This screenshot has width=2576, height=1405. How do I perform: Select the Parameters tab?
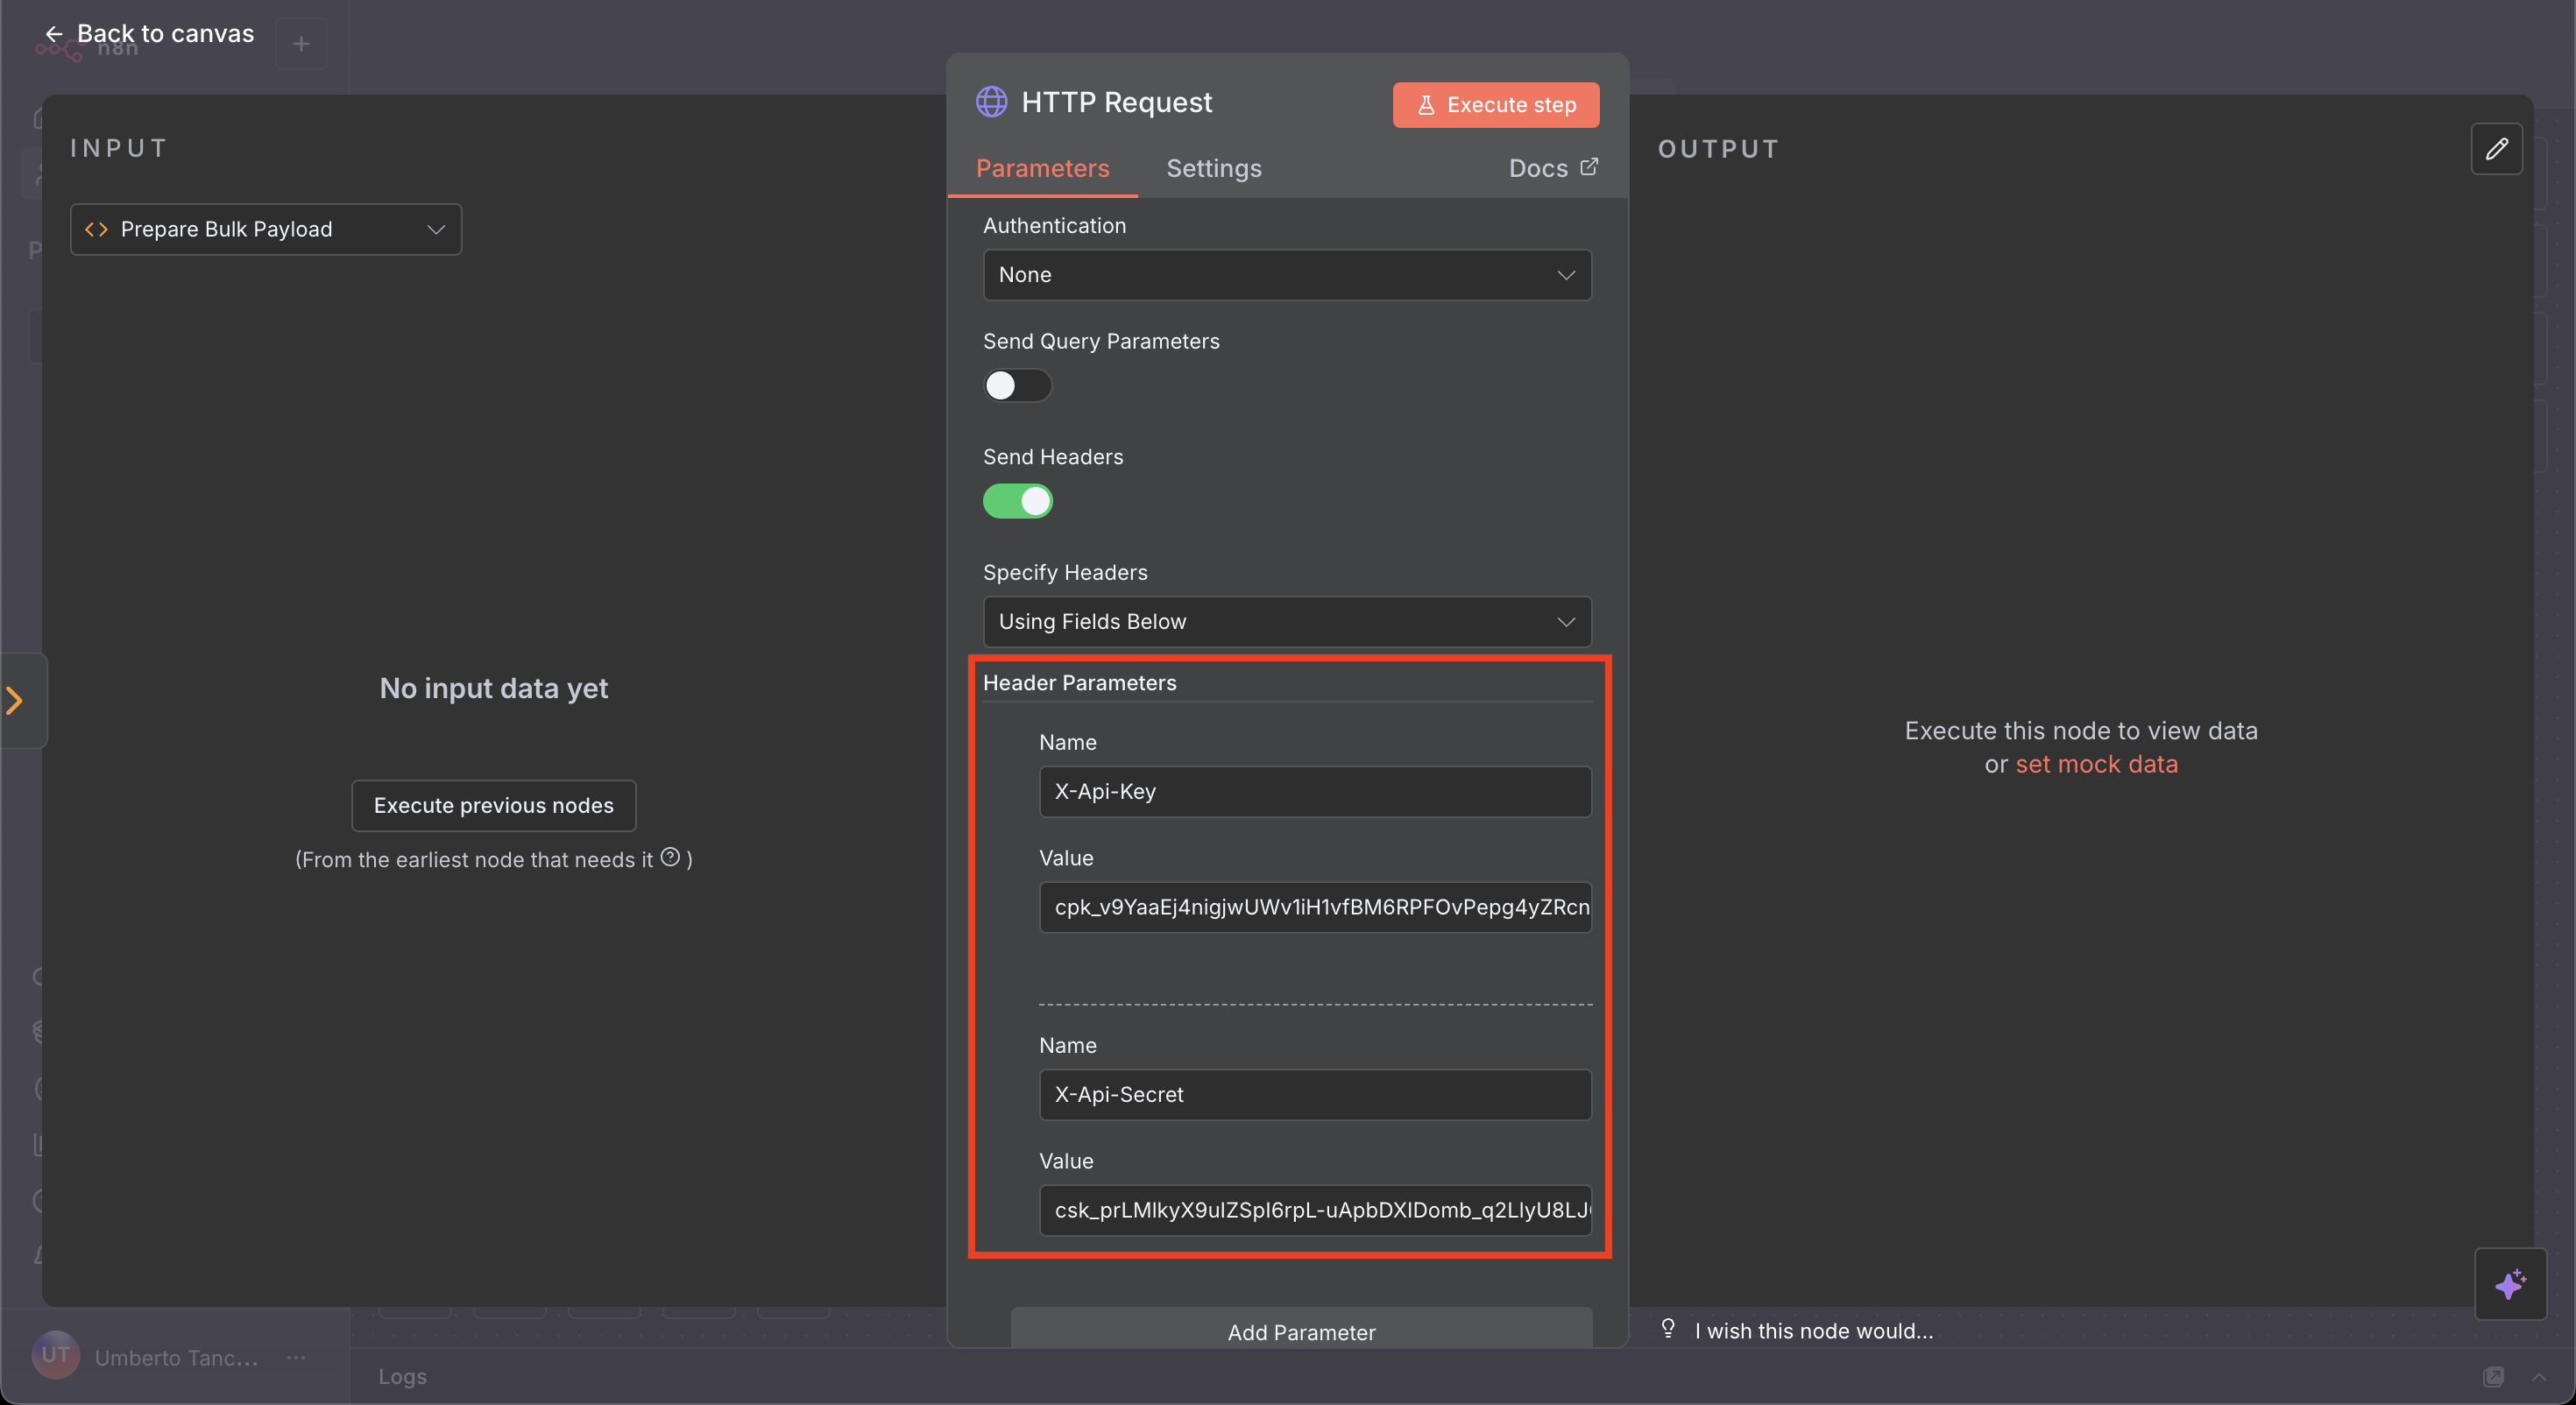coord(1042,168)
